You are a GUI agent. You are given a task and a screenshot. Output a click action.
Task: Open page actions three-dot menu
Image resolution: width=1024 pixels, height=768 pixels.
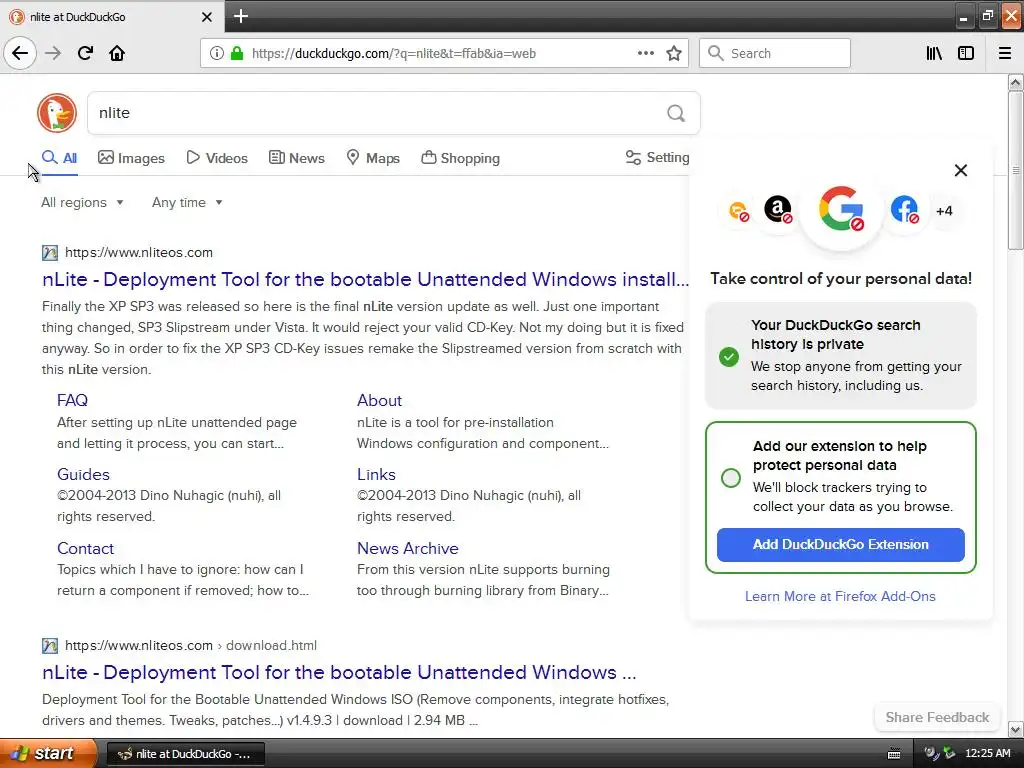(x=646, y=53)
